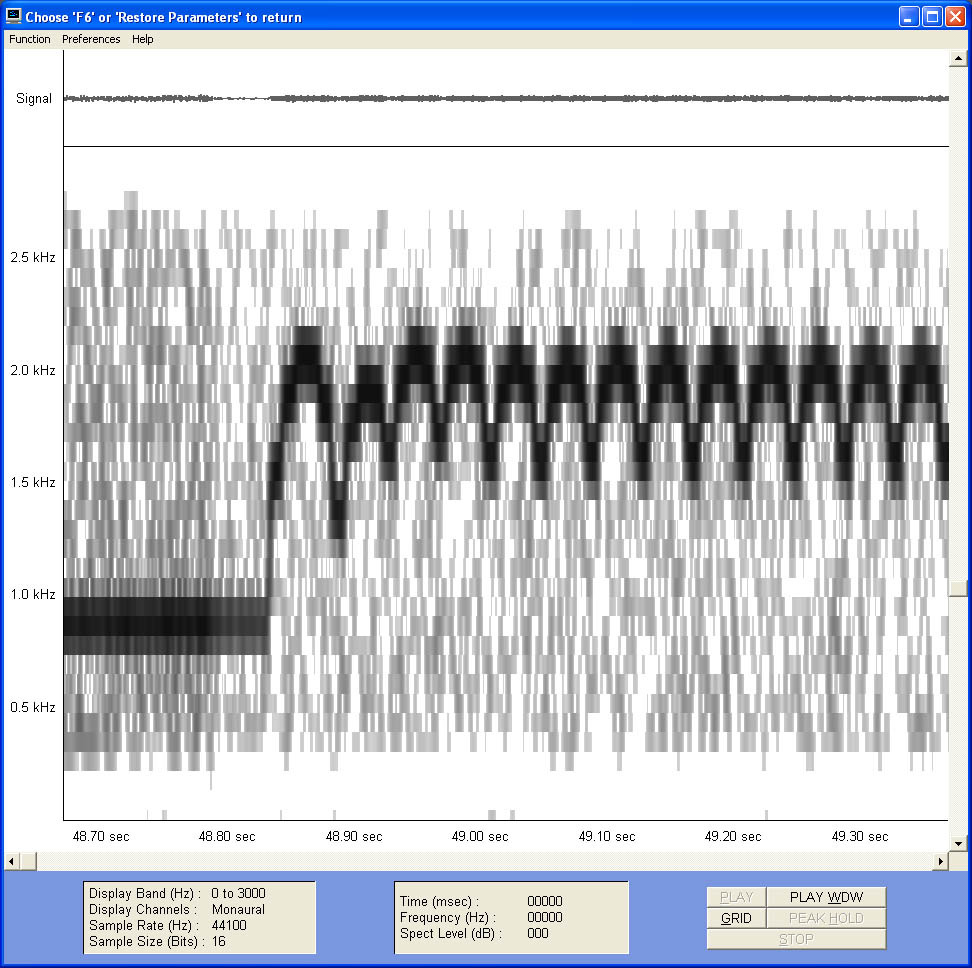Click the application icon in title bar

(13, 17)
